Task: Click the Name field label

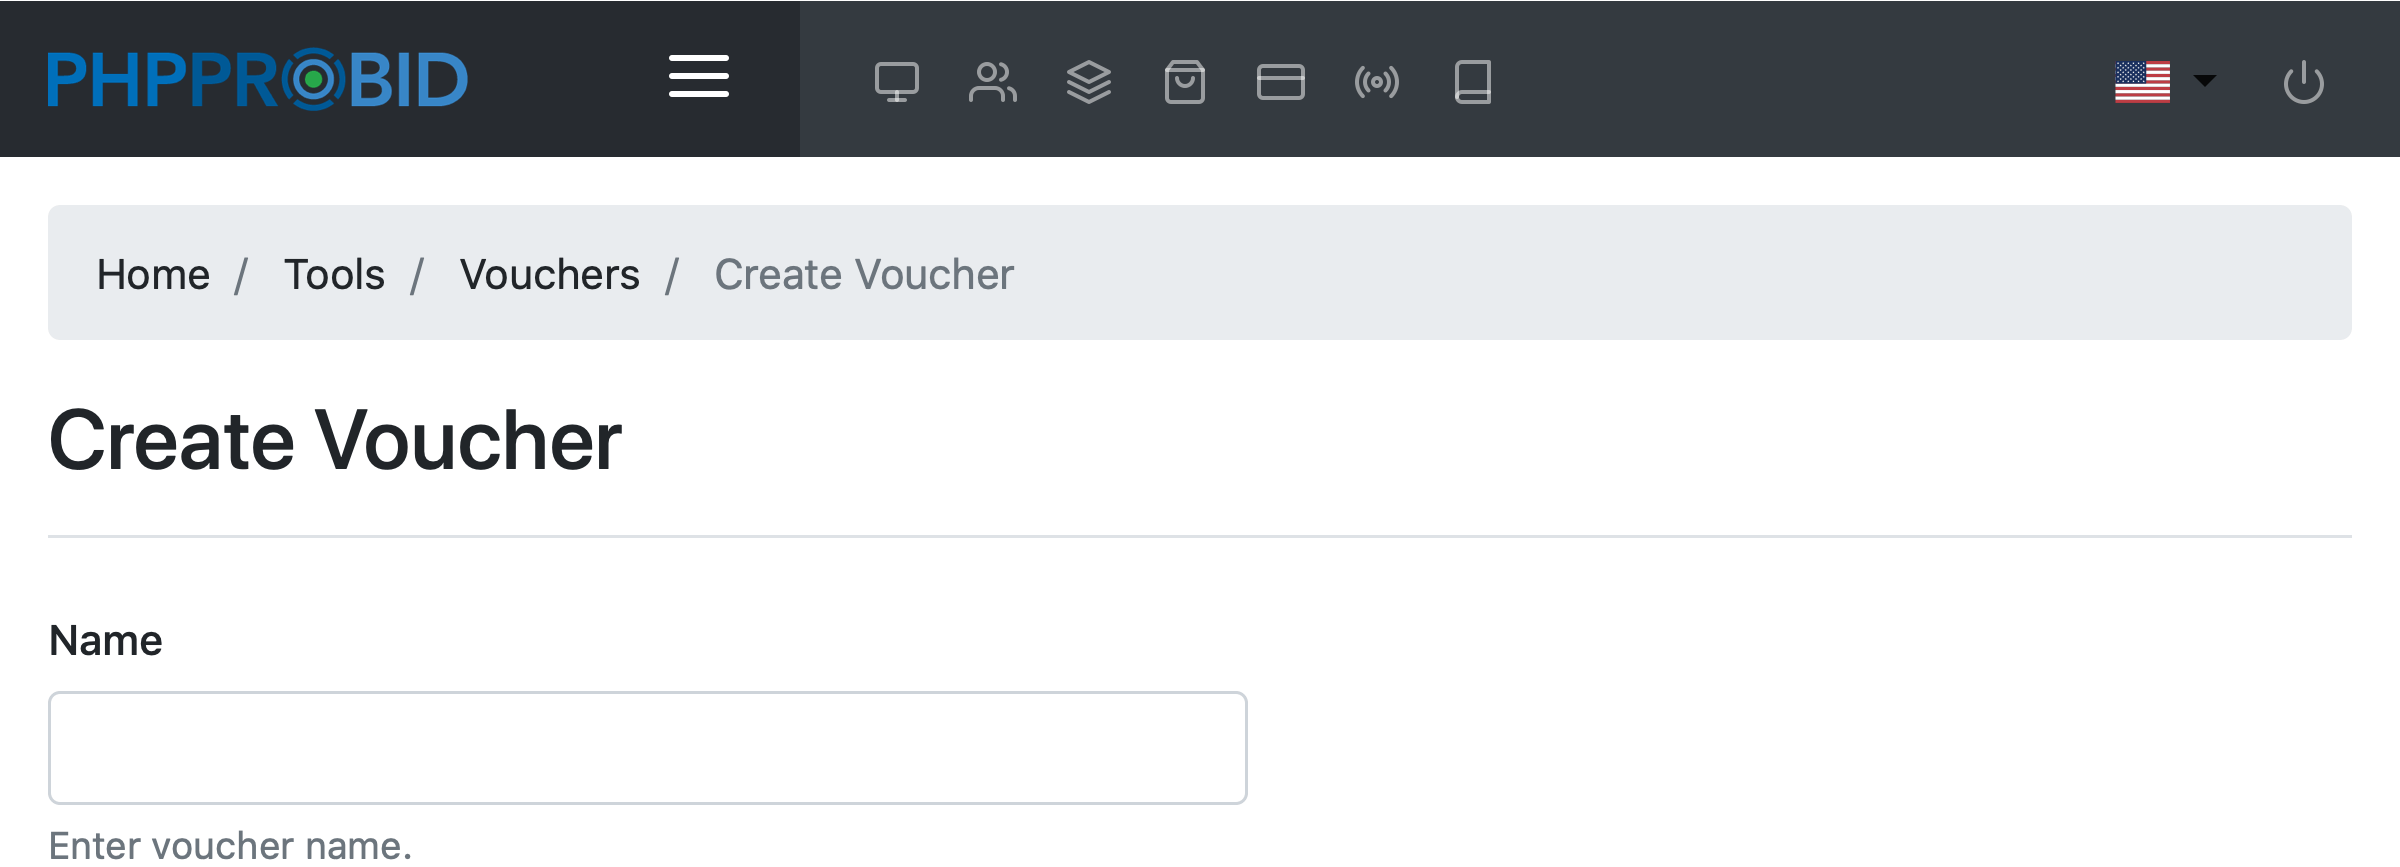Action: click(x=106, y=641)
